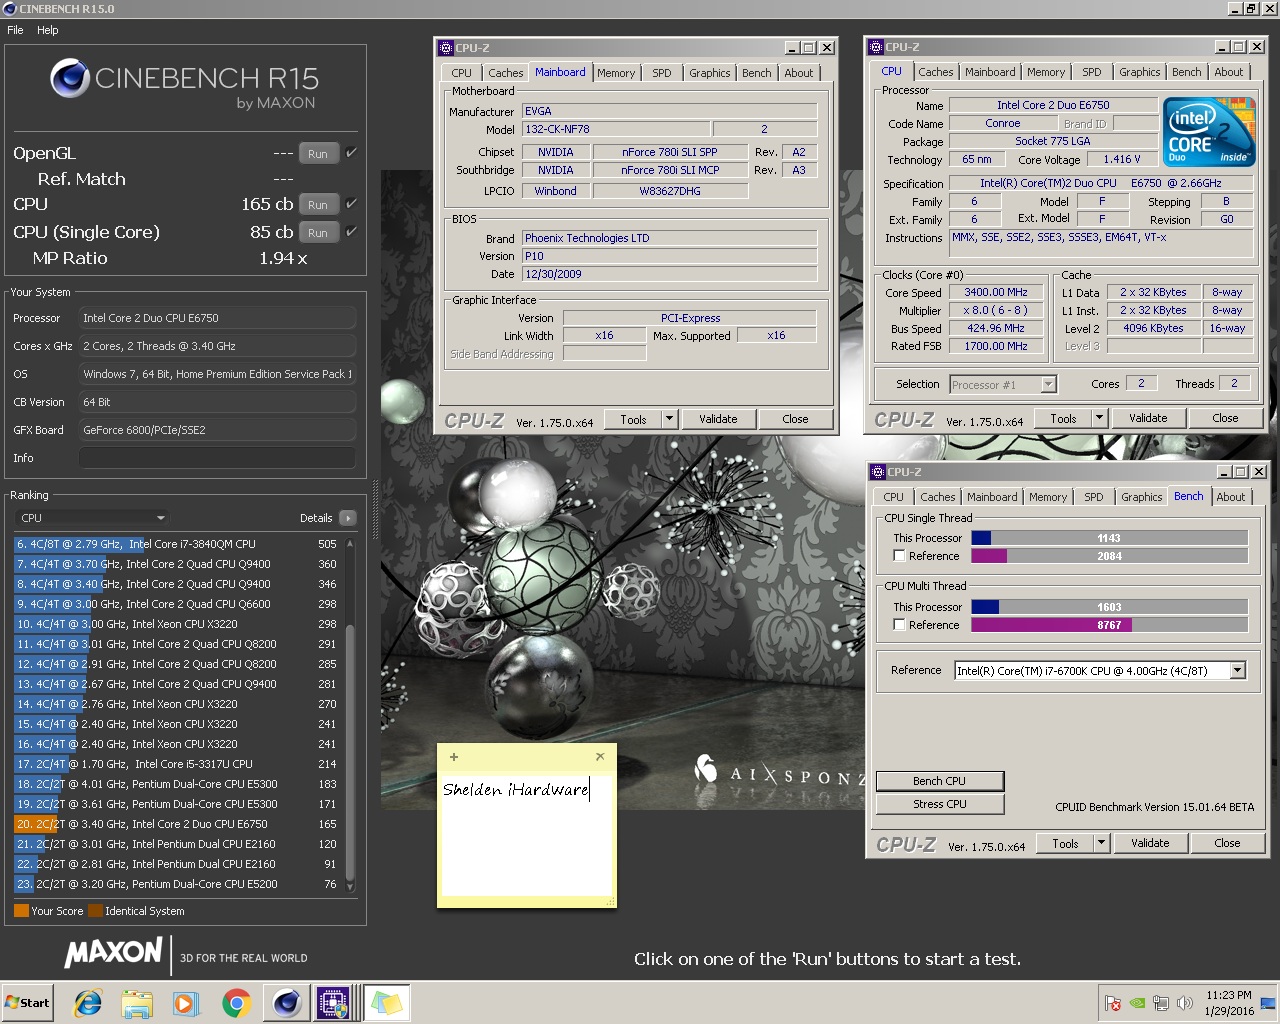Click the orange Your Score legend swatch
Screen dimensions: 1280x1024
[x=21, y=911]
